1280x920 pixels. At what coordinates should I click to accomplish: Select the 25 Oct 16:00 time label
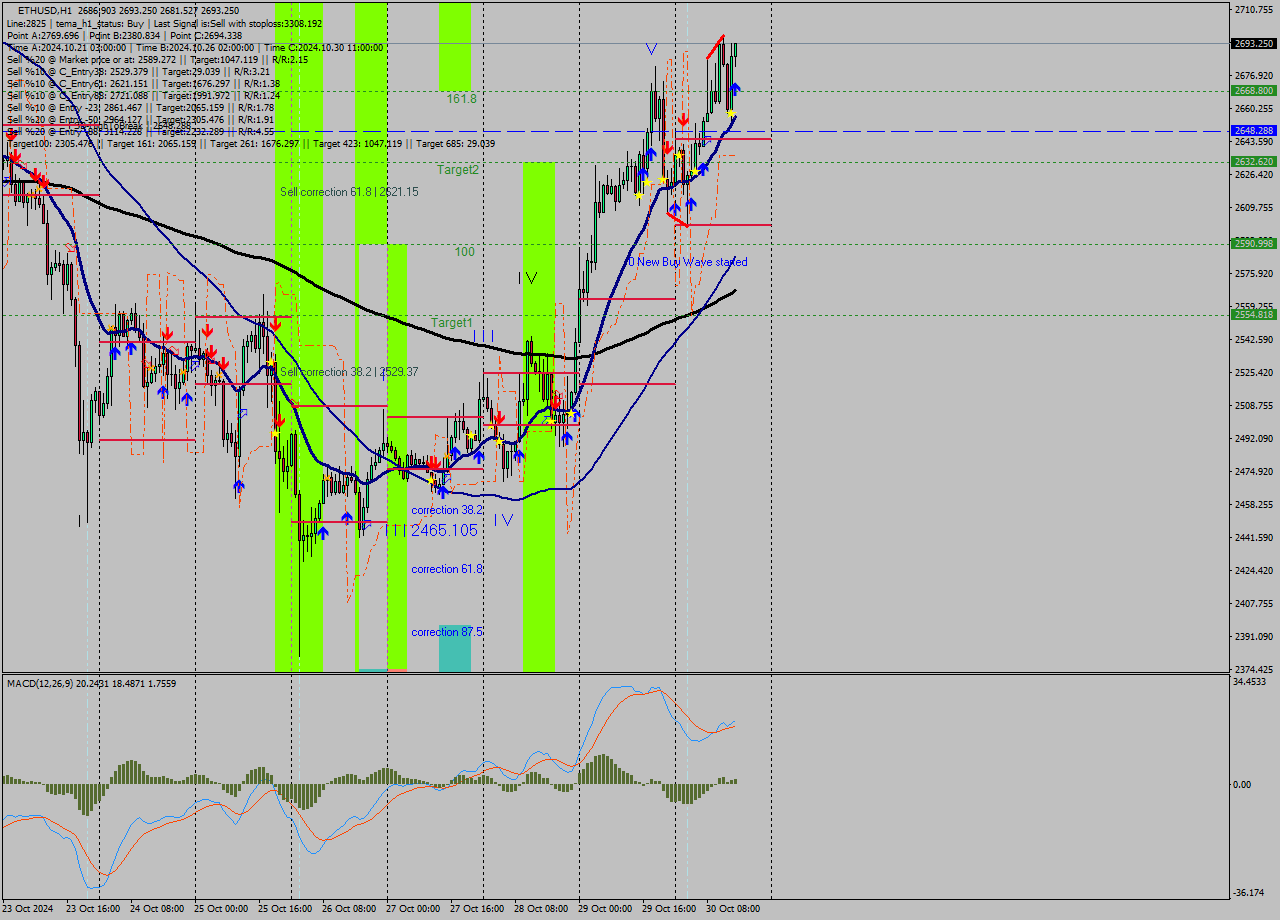pos(285,909)
